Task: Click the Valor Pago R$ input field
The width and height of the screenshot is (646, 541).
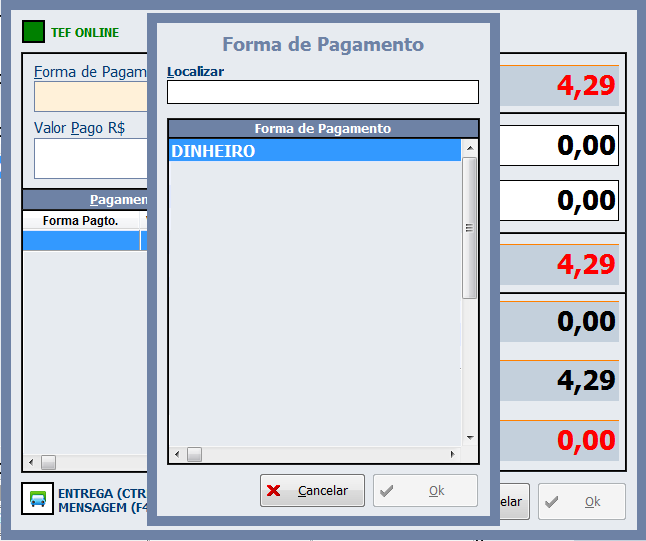Action: coord(90,158)
